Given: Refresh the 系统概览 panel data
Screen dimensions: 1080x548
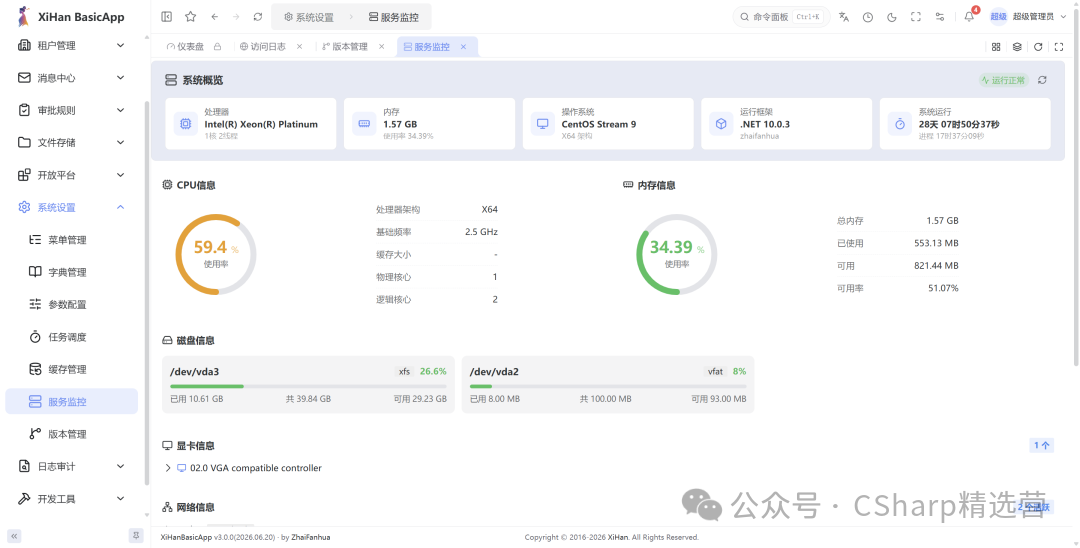Looking at the screenshot, I should (1042, 81).
